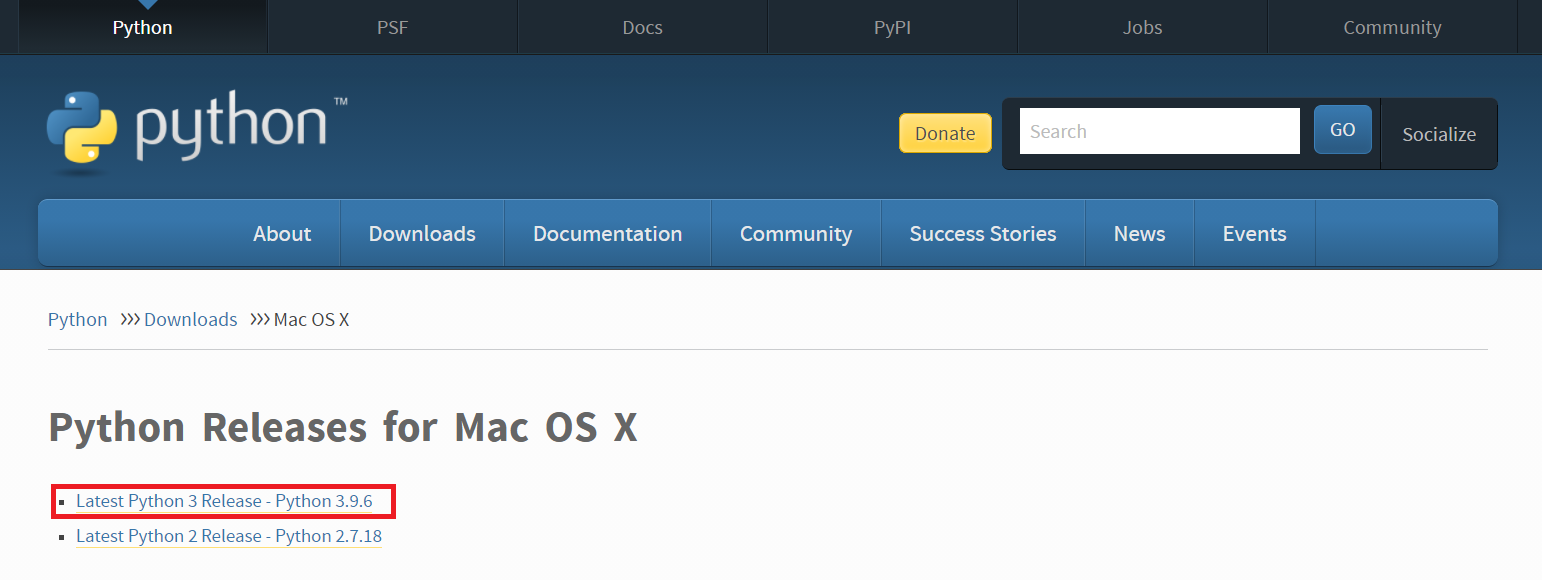The width and height of the screenshot is (1542, 580).
Task: Open the Community navigation menu item
Action: pyautogui.click(x=796, y=233)
